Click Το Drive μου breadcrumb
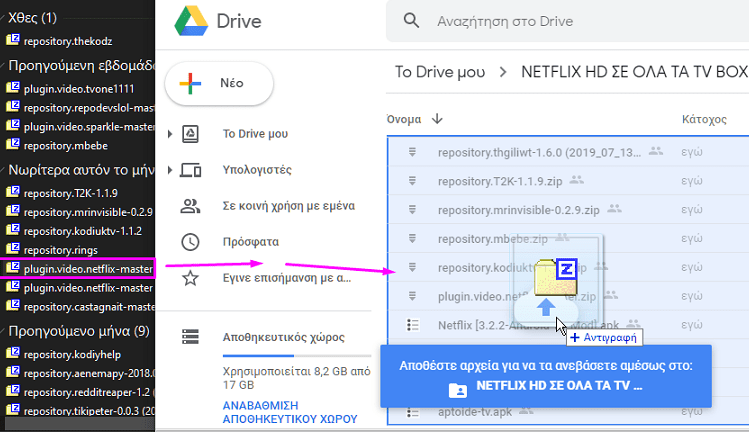This screenshot has height=432, width=749. [440, 72]
